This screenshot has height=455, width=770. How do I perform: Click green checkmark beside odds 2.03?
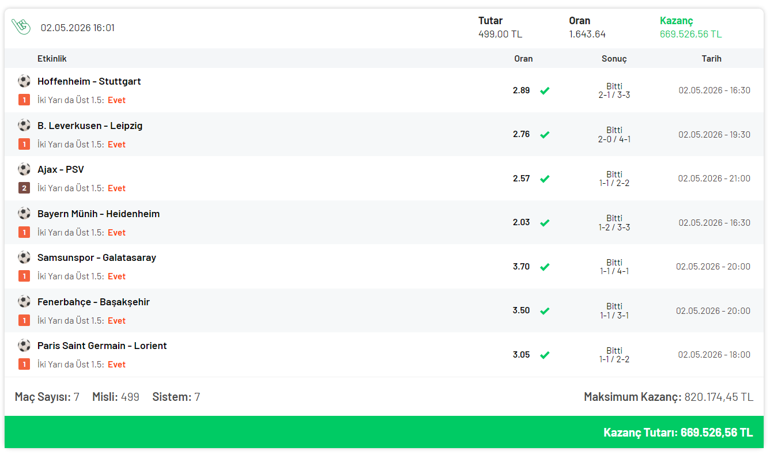(545, 222)
